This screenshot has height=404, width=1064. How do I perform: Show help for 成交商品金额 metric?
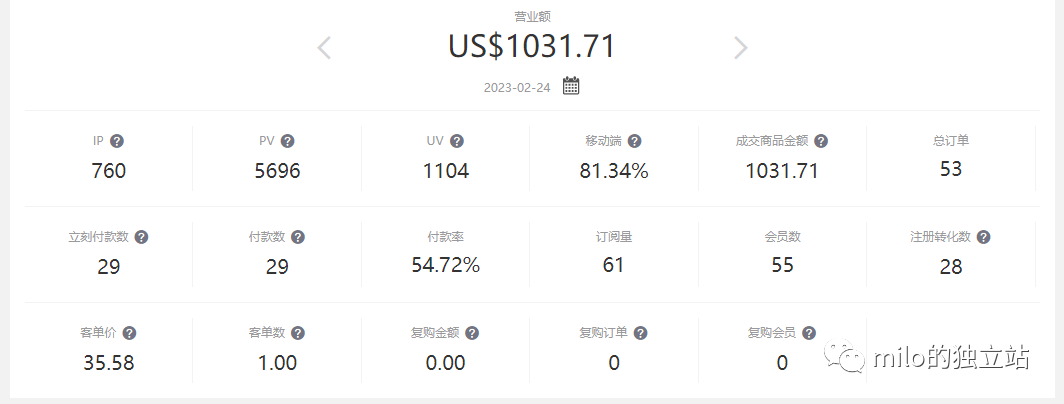[821, 141]
